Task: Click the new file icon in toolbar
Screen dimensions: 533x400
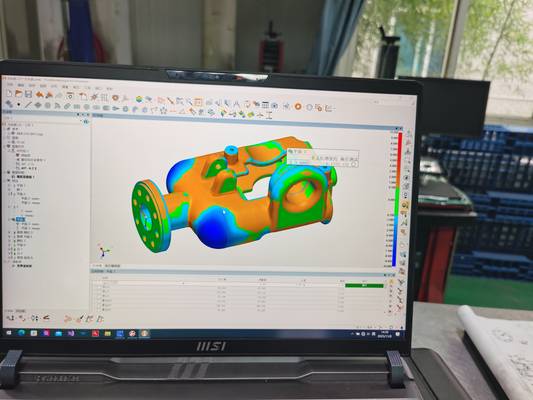Action: [9, 93]
